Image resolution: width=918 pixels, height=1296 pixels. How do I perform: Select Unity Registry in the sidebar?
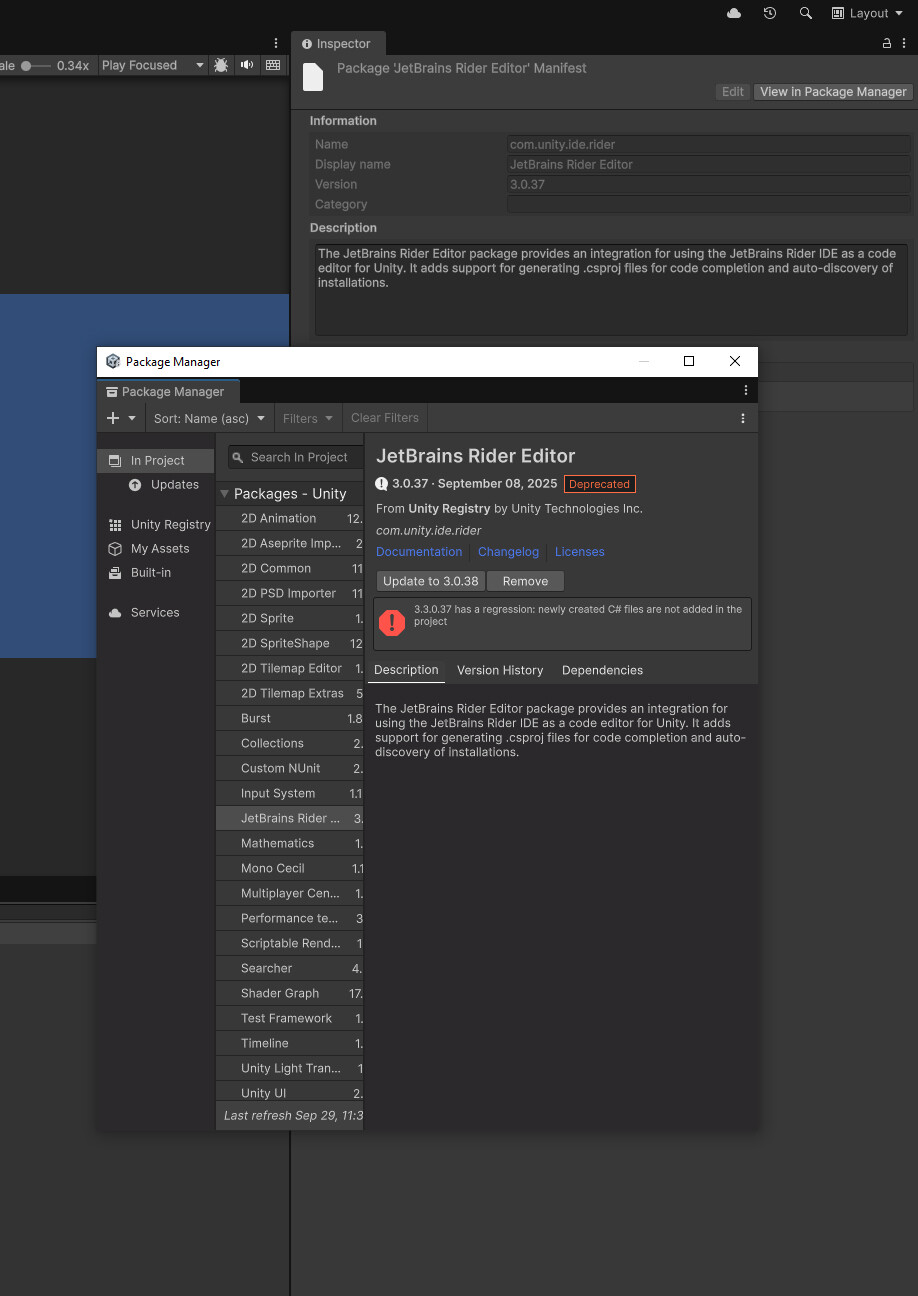[170, 524]
